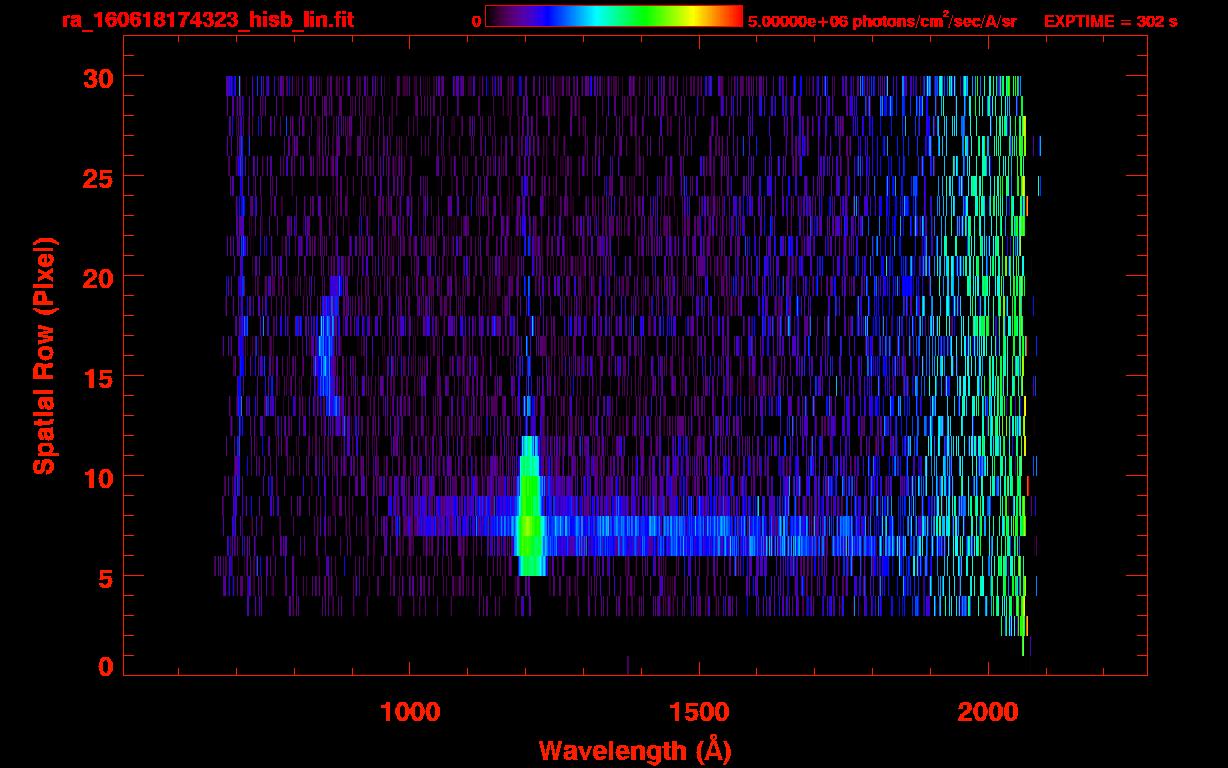Click the 5.00000e+06 photons intensity unit label
Screen dimensions: 1228x768
pyautogui.click(x=882, y=21)
